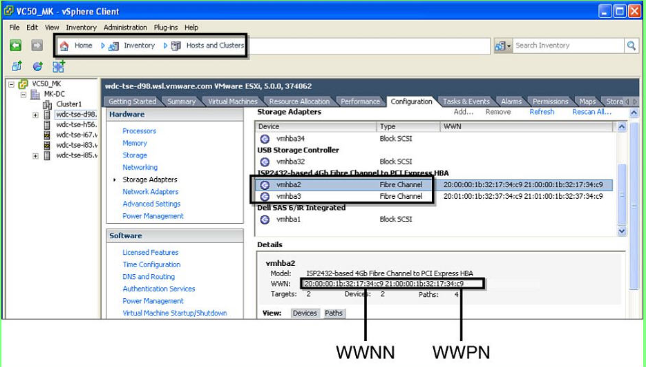The width and height of the screenshot is (647, 367).
Task: Show the Devices view
Action: [305, 313]
